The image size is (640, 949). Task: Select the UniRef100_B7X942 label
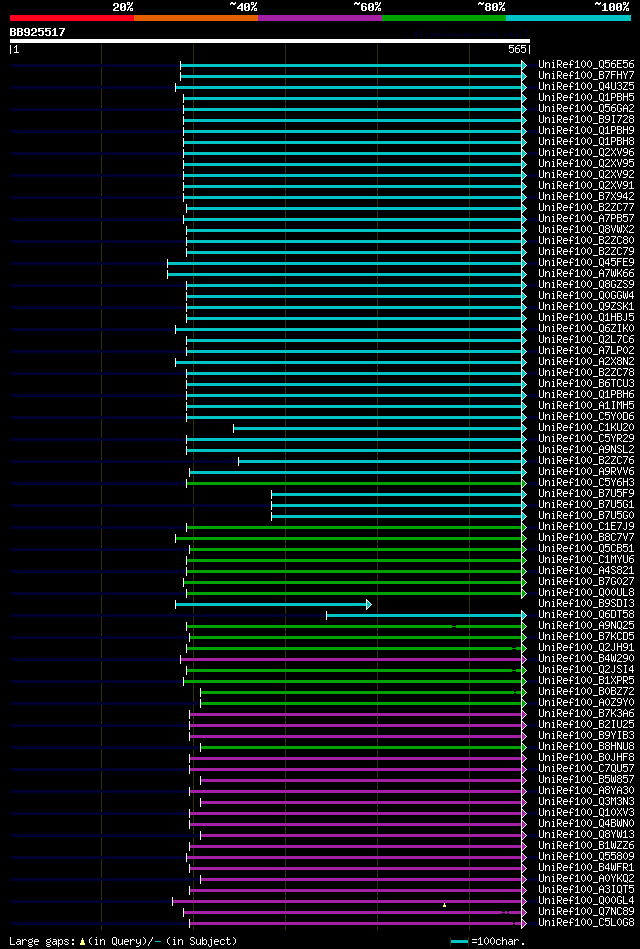587,197
